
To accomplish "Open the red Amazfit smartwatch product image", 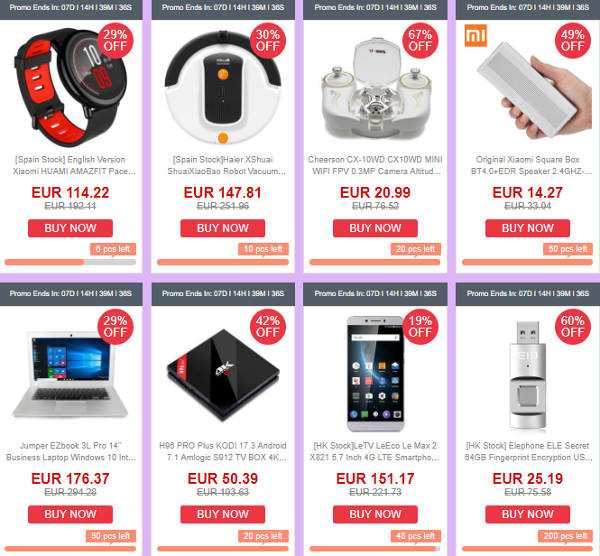I will pos(71,88).
